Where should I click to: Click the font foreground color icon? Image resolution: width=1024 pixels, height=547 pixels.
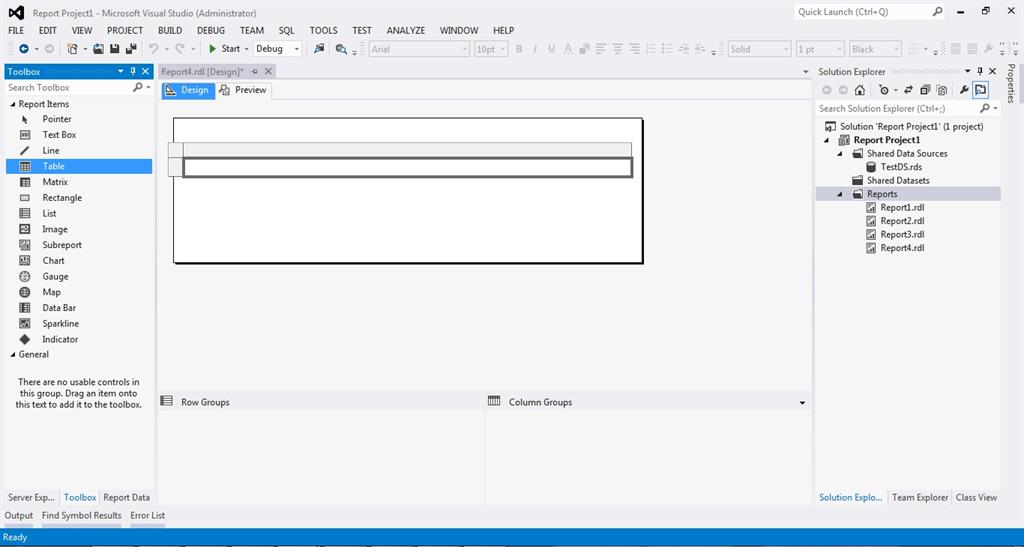tap(568, 49)
